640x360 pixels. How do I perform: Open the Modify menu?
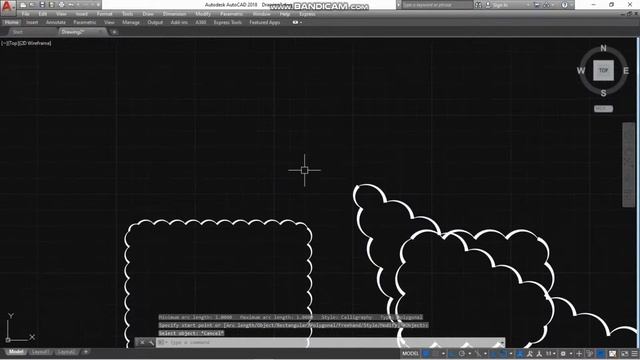[203, 14]
